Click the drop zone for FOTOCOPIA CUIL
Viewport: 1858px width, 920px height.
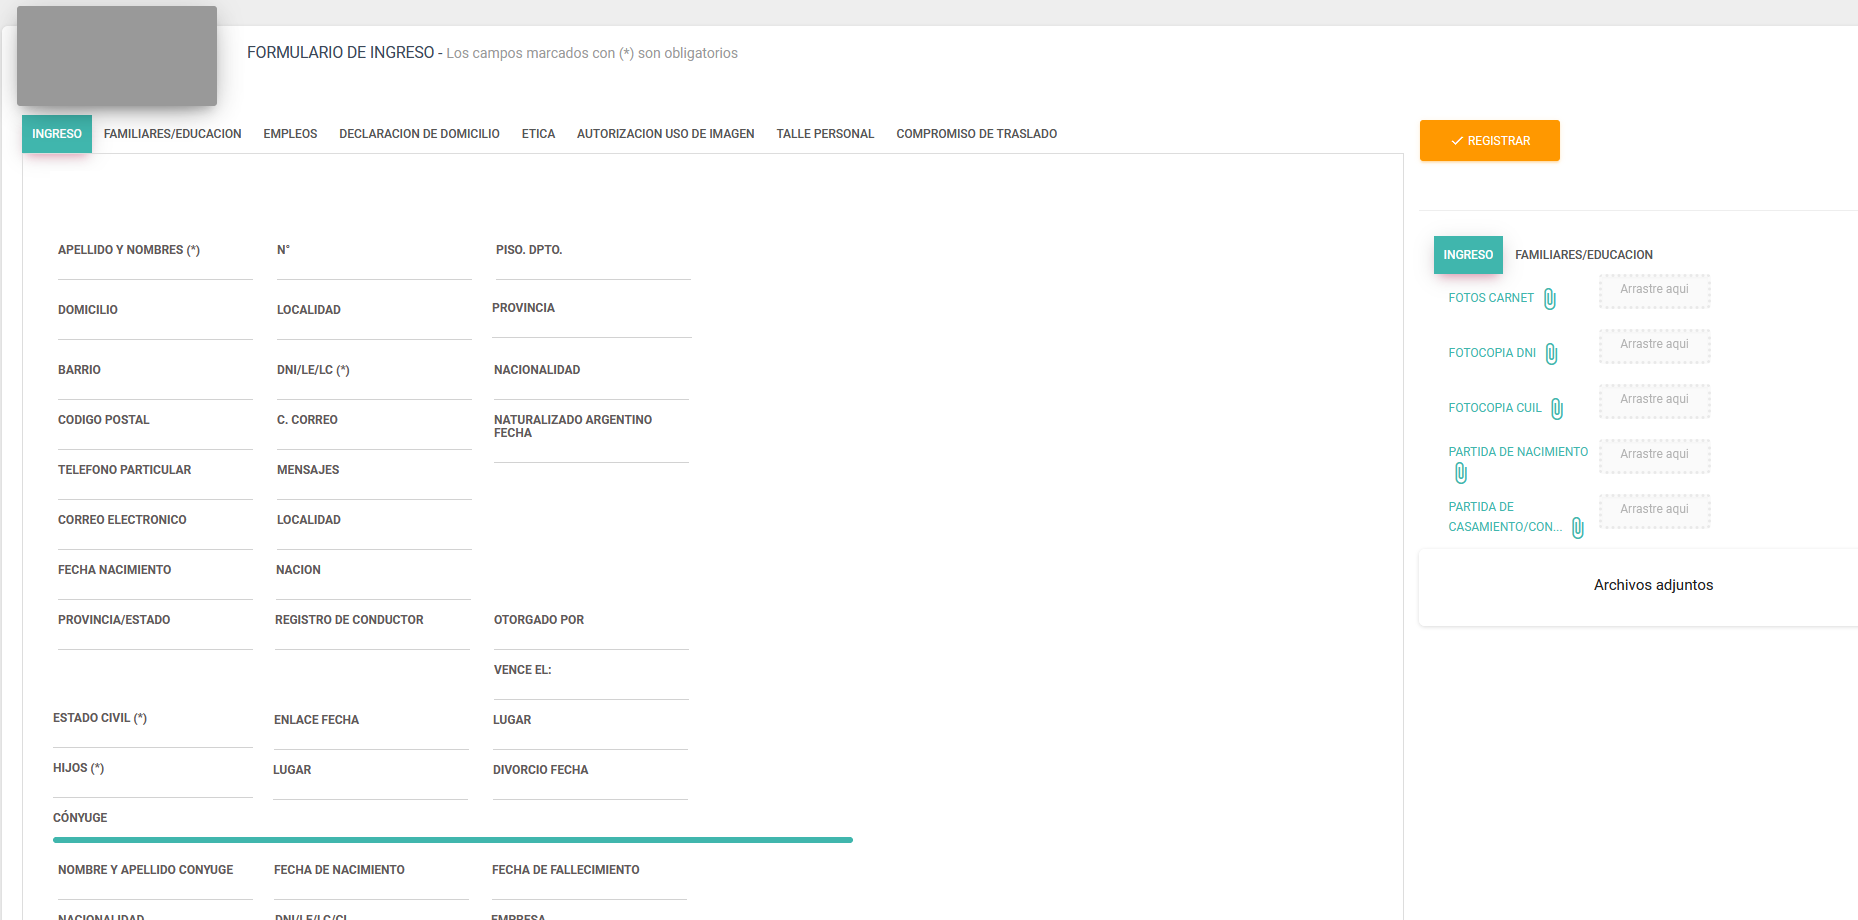tap(1654, 401)
